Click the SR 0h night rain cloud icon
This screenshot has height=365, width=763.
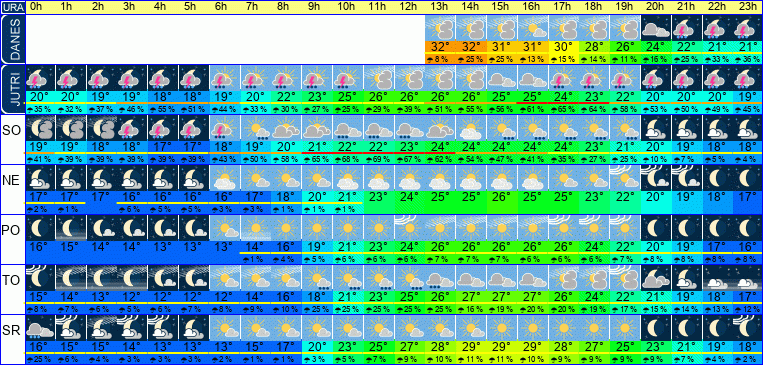40,328
